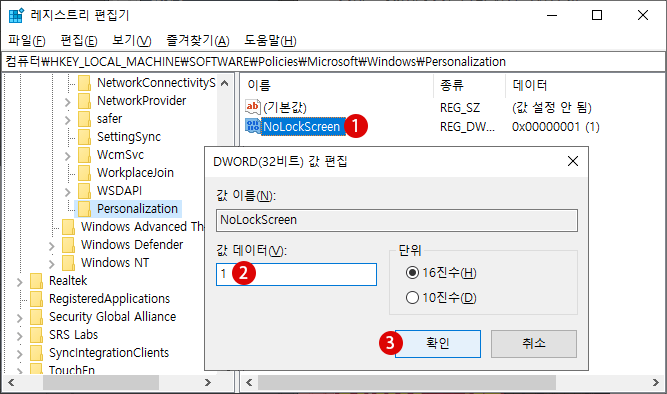
Task: Select the RegisteredApplications tree label
Action: coord(109,299)
